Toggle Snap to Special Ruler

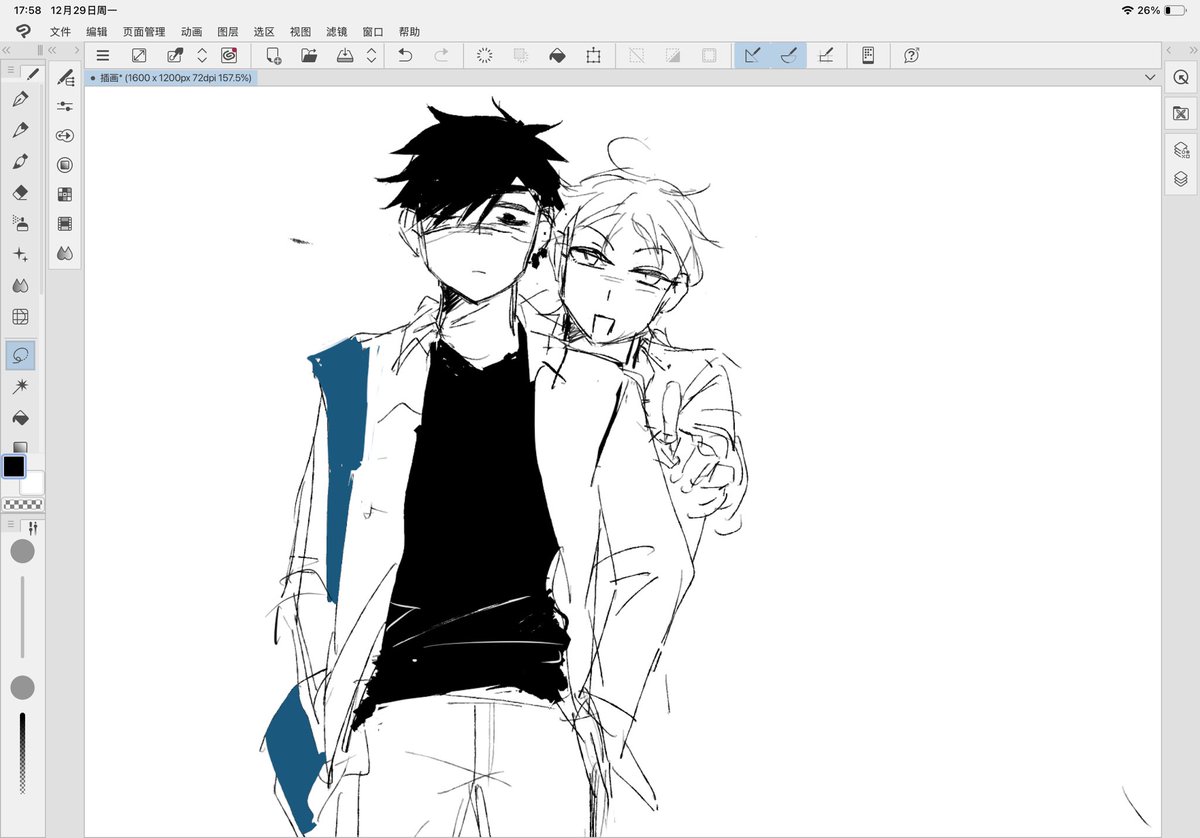pos(788,56)
